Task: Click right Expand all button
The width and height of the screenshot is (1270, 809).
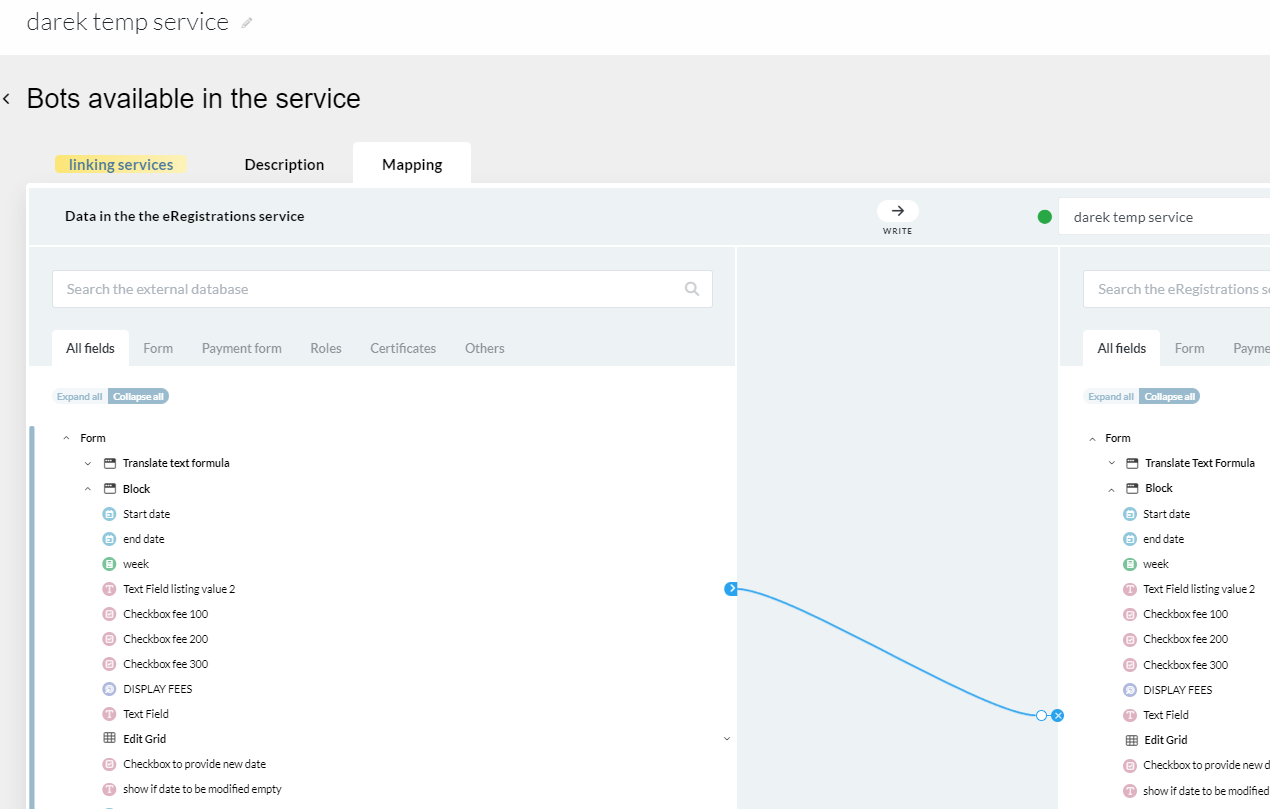Action: [1111, 396]
